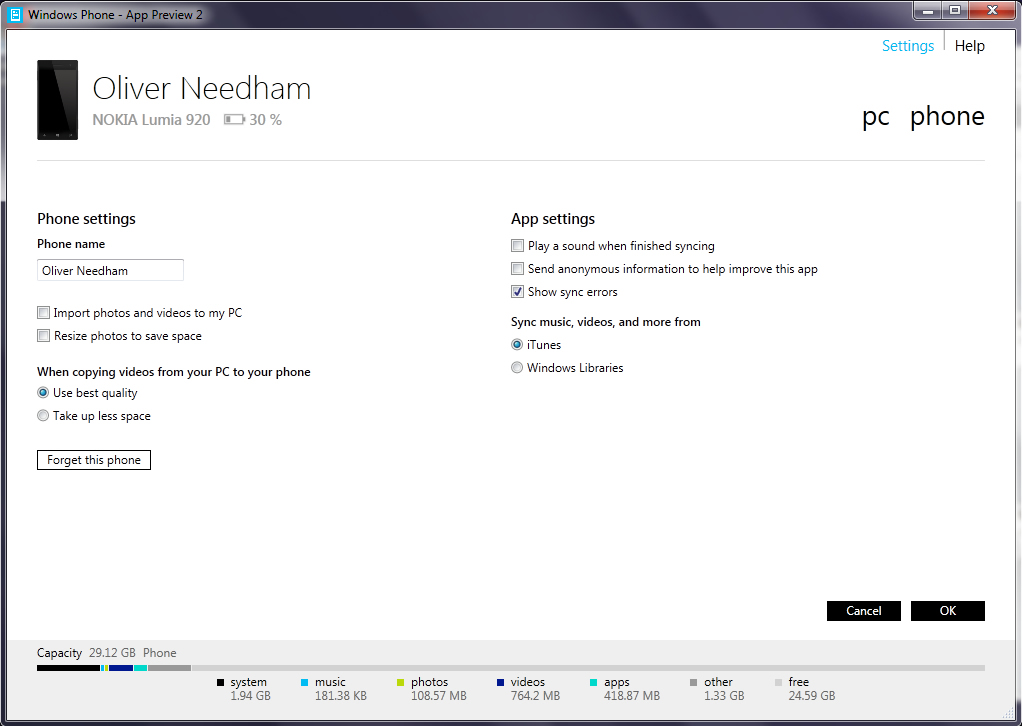Click the Nokia Lumia phone image
This screenshot has width=1022, height=726.
[57, 100]
